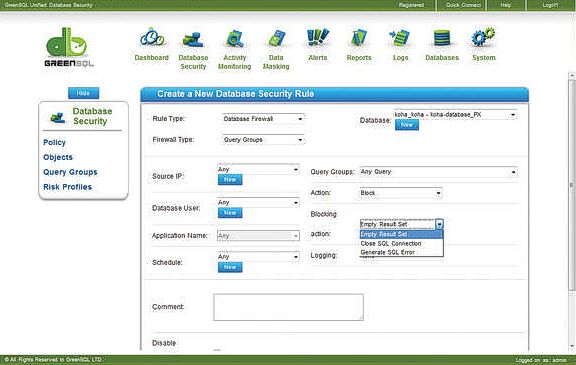Open the Reports icon

[x=359, y=38]
